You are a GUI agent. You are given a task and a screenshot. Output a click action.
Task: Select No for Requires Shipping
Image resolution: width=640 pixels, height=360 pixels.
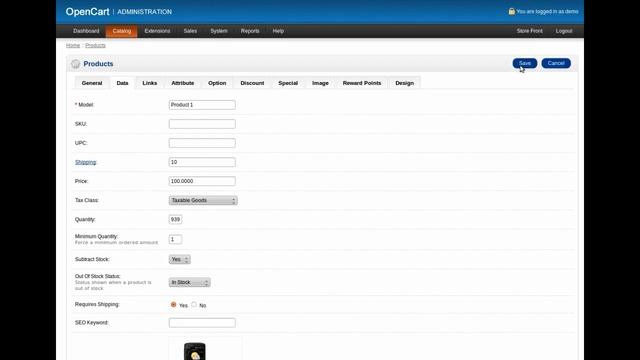pyautogui.click(x=194, y=304)
